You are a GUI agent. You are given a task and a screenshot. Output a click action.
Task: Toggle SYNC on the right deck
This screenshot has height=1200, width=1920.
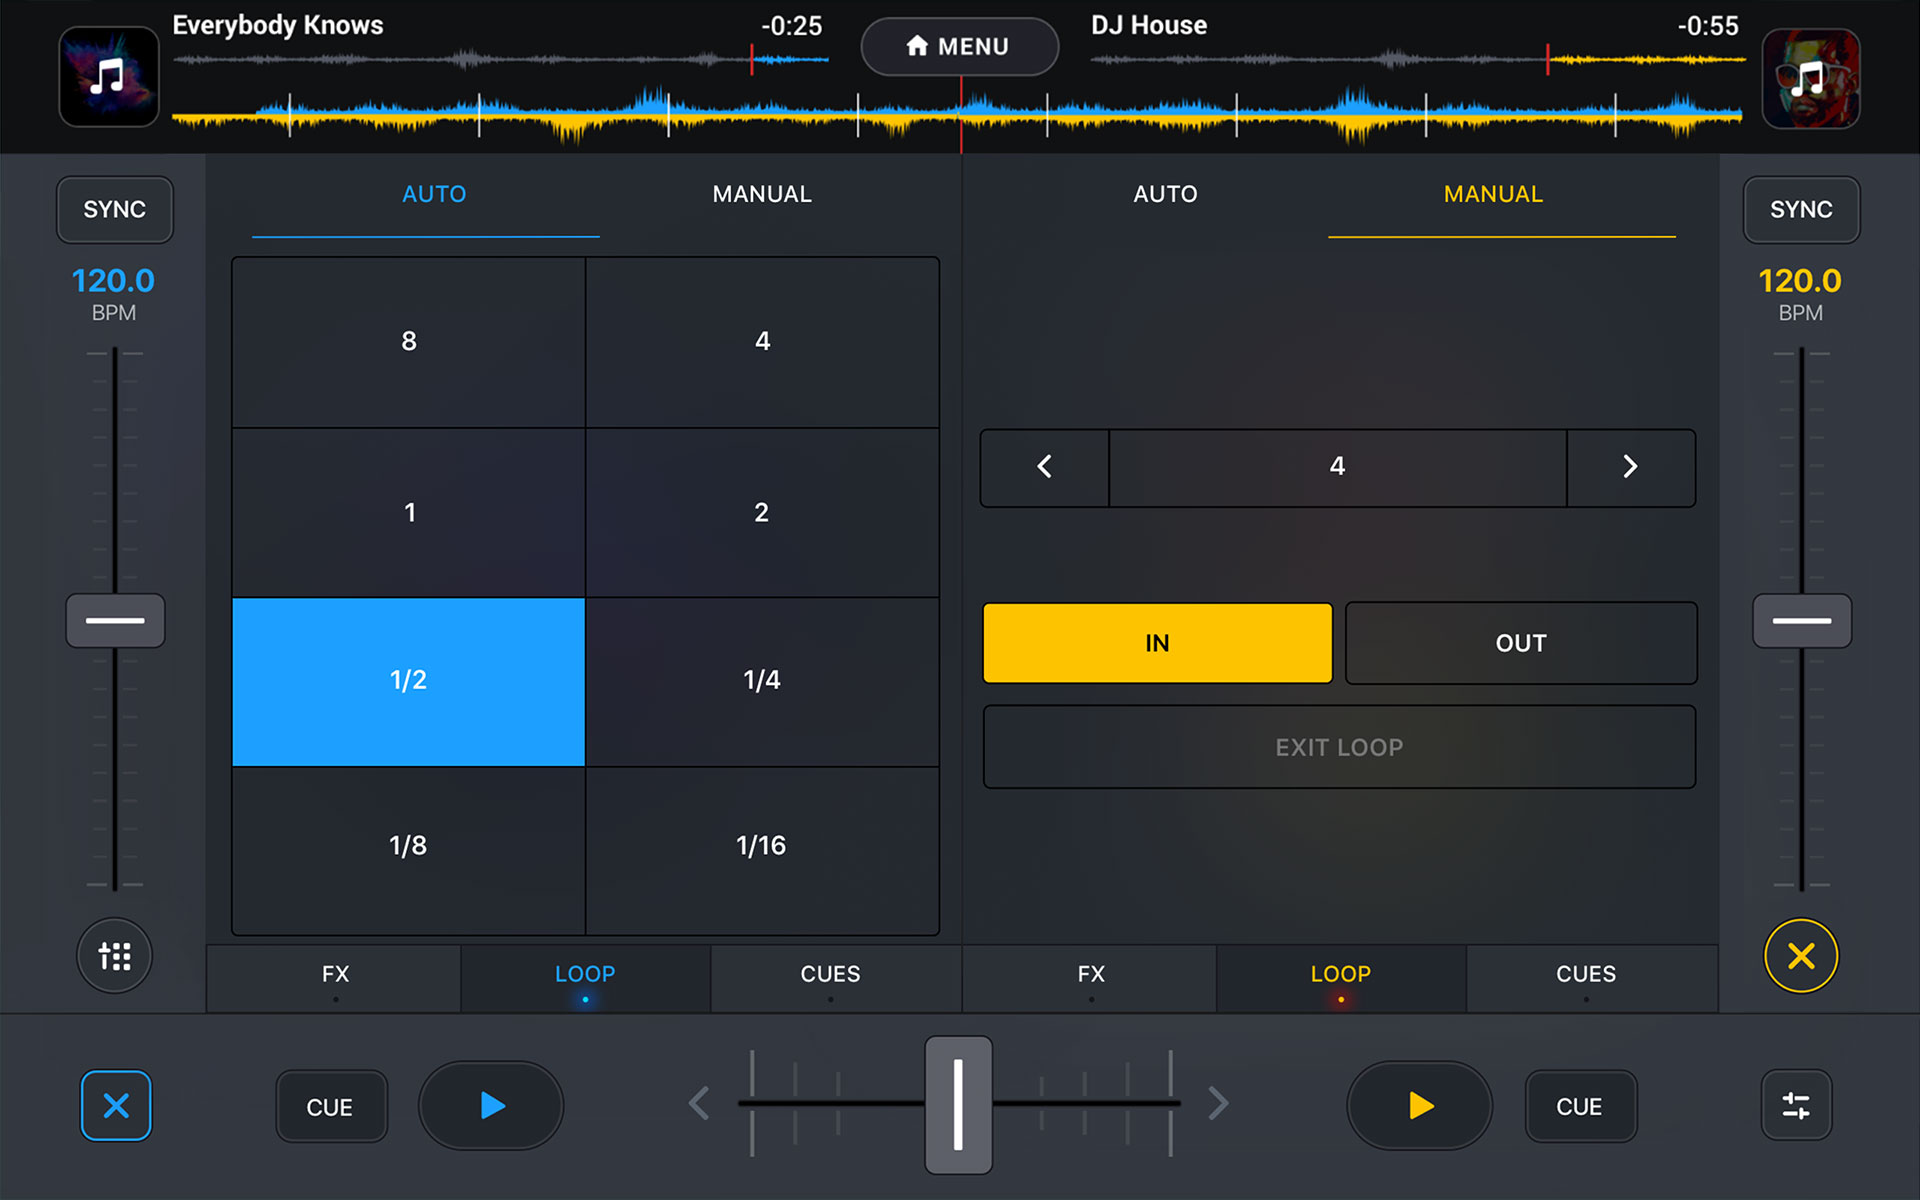pos(1801,209)
